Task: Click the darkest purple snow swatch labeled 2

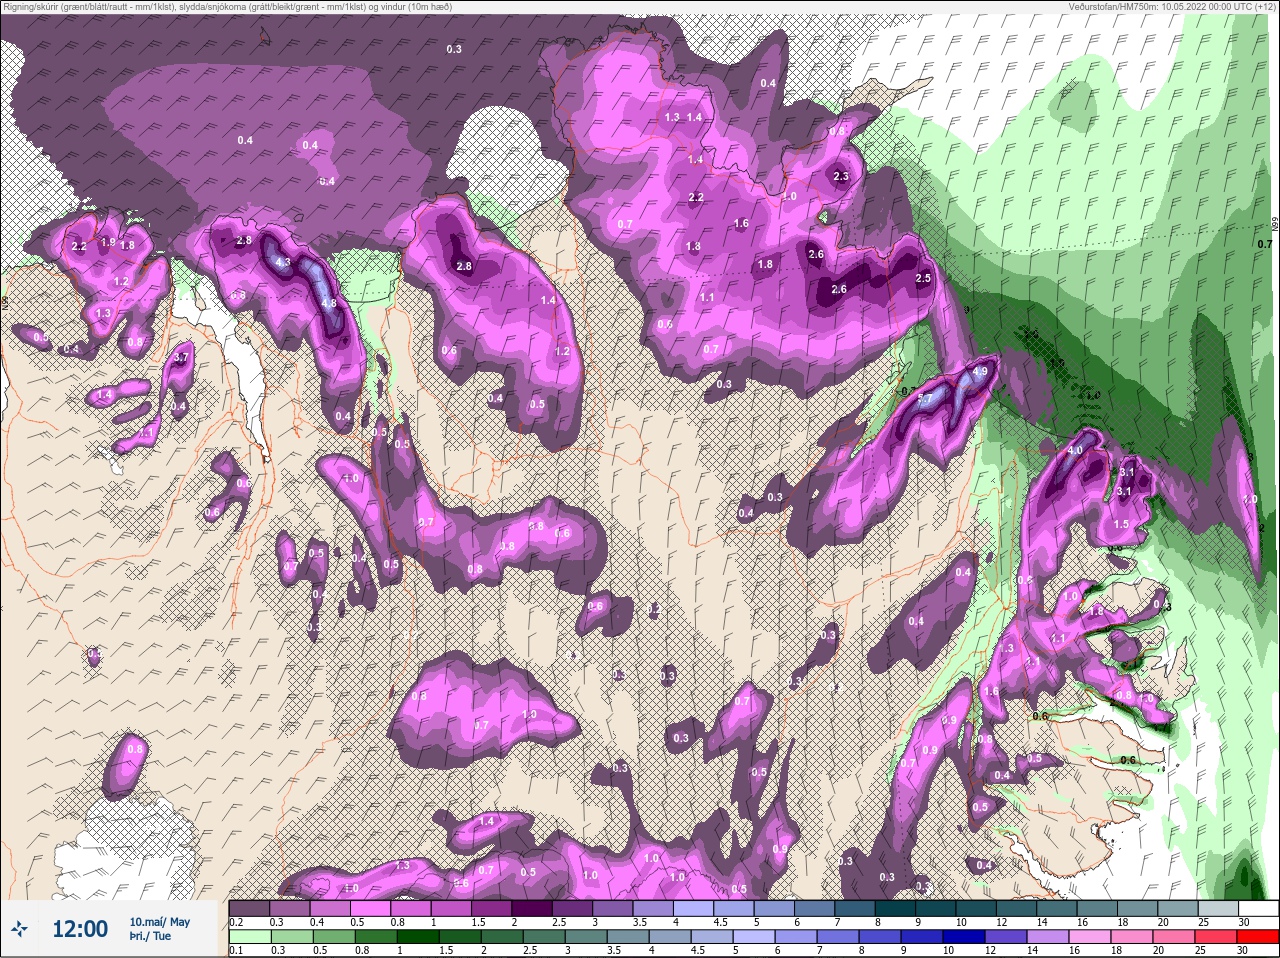Action: pos(532,908)
